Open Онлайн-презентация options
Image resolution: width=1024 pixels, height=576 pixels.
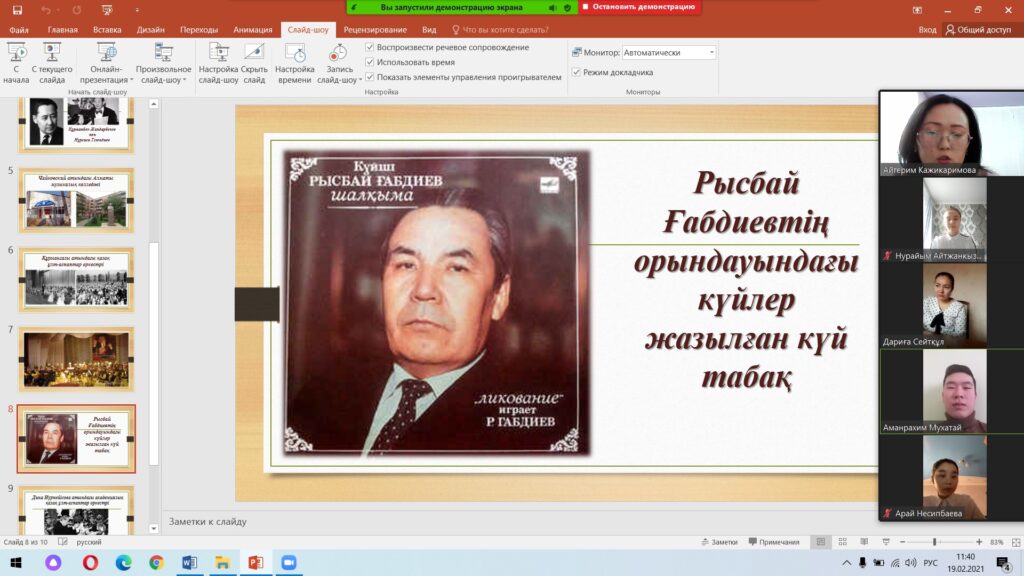click(x=106, y=63)
